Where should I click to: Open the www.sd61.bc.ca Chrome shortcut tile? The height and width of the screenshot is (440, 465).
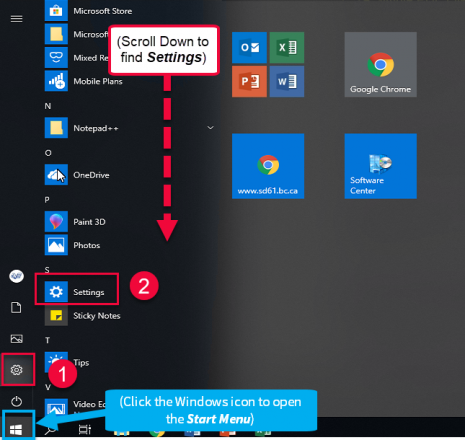tap(268, 166)
